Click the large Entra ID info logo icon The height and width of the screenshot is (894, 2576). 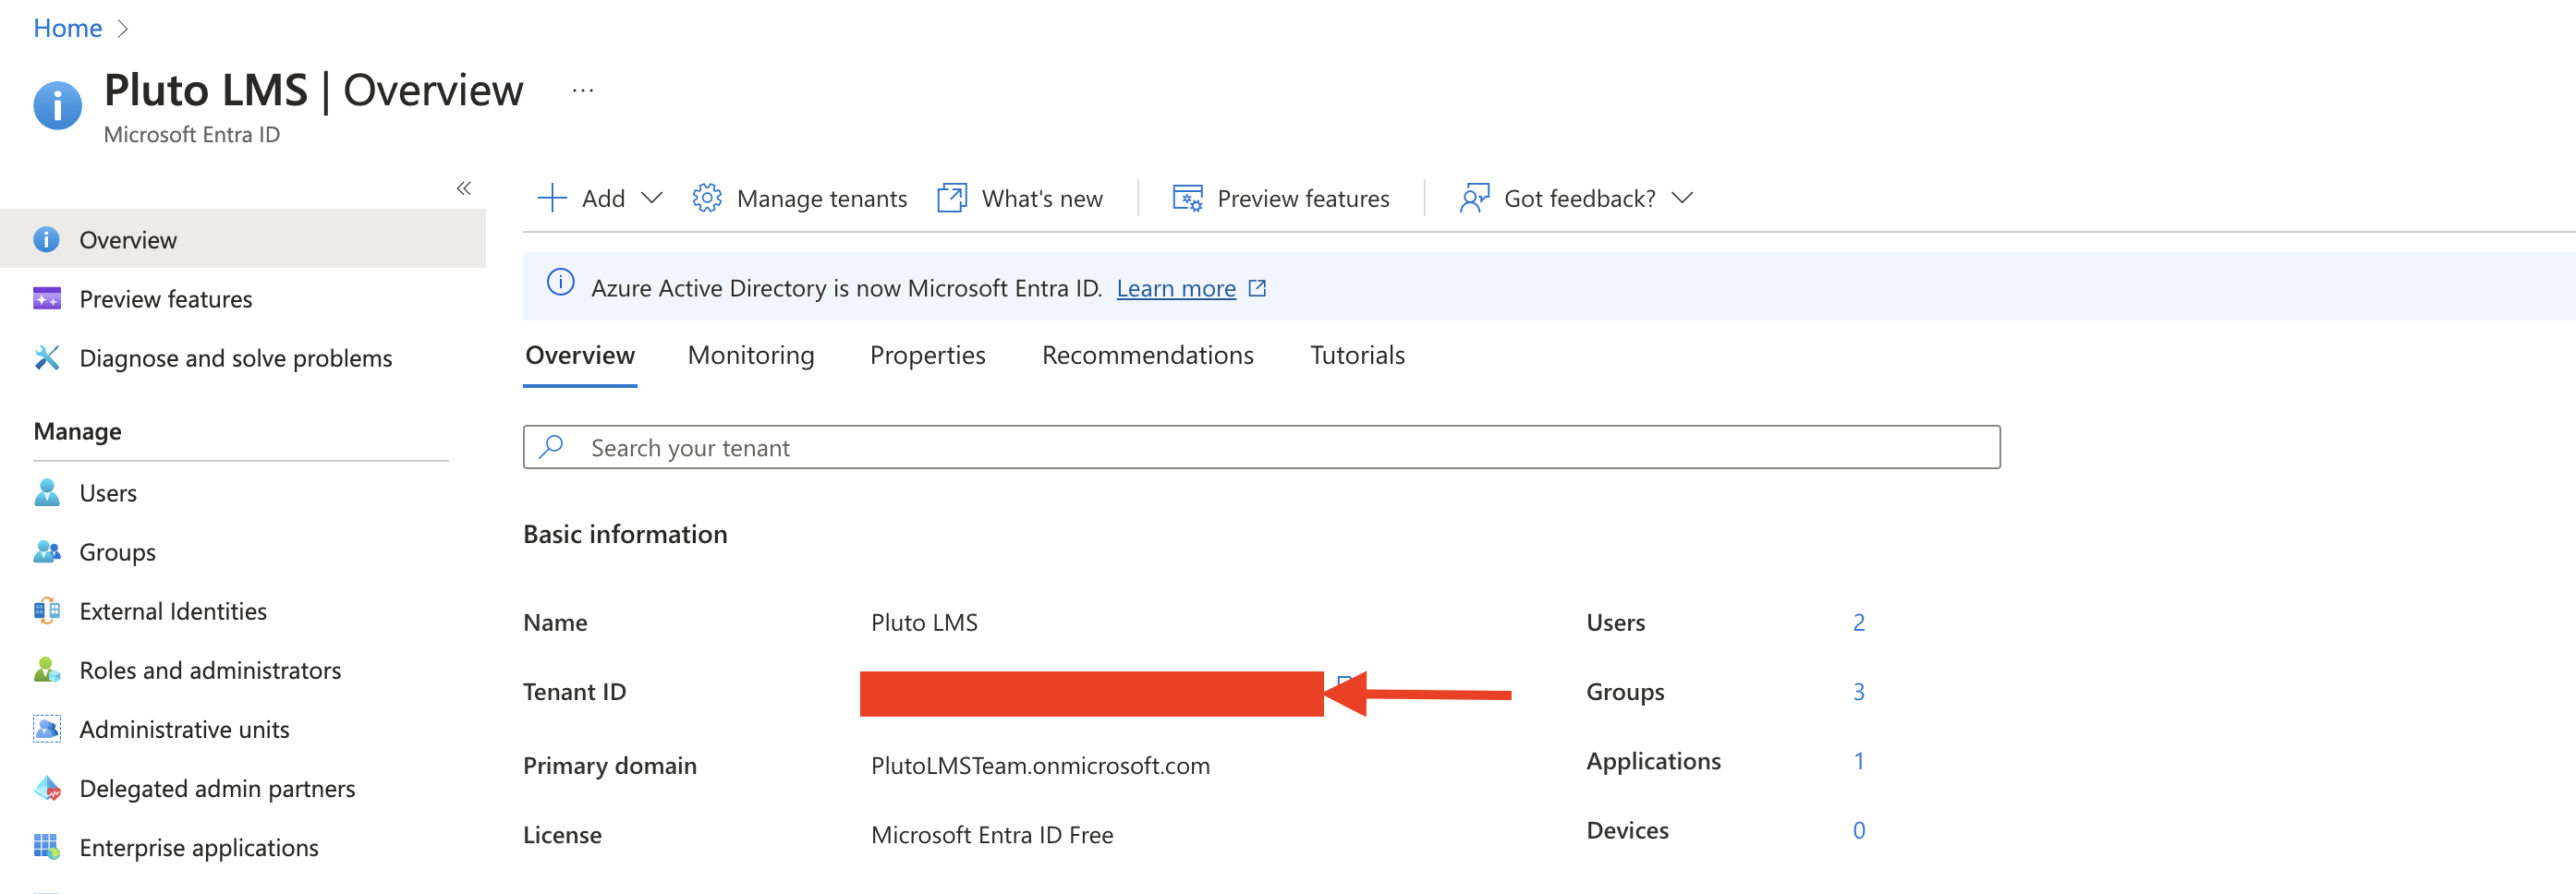point(57,104)
